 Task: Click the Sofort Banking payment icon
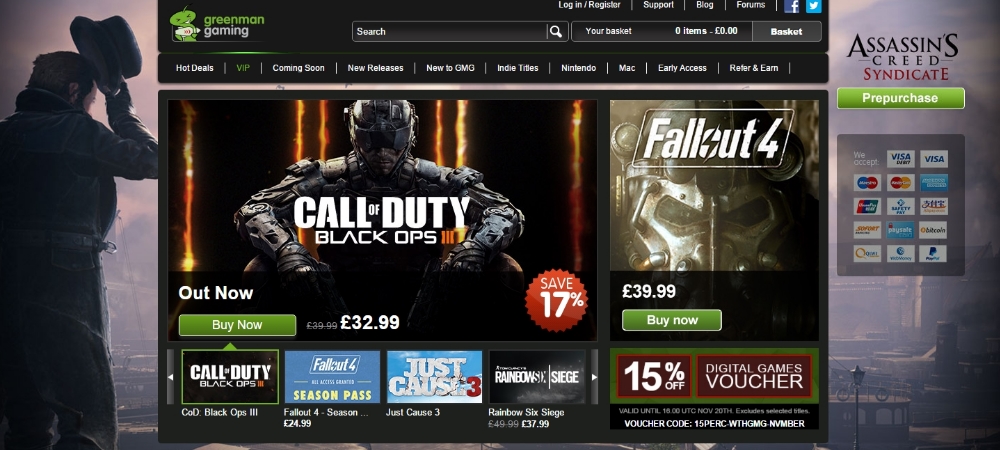tap(867, 230)
